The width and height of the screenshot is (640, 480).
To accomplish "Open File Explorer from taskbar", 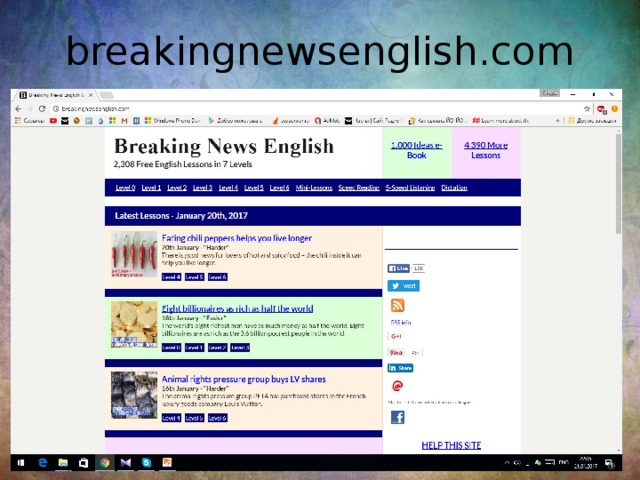I will click(x=63, y=463).
